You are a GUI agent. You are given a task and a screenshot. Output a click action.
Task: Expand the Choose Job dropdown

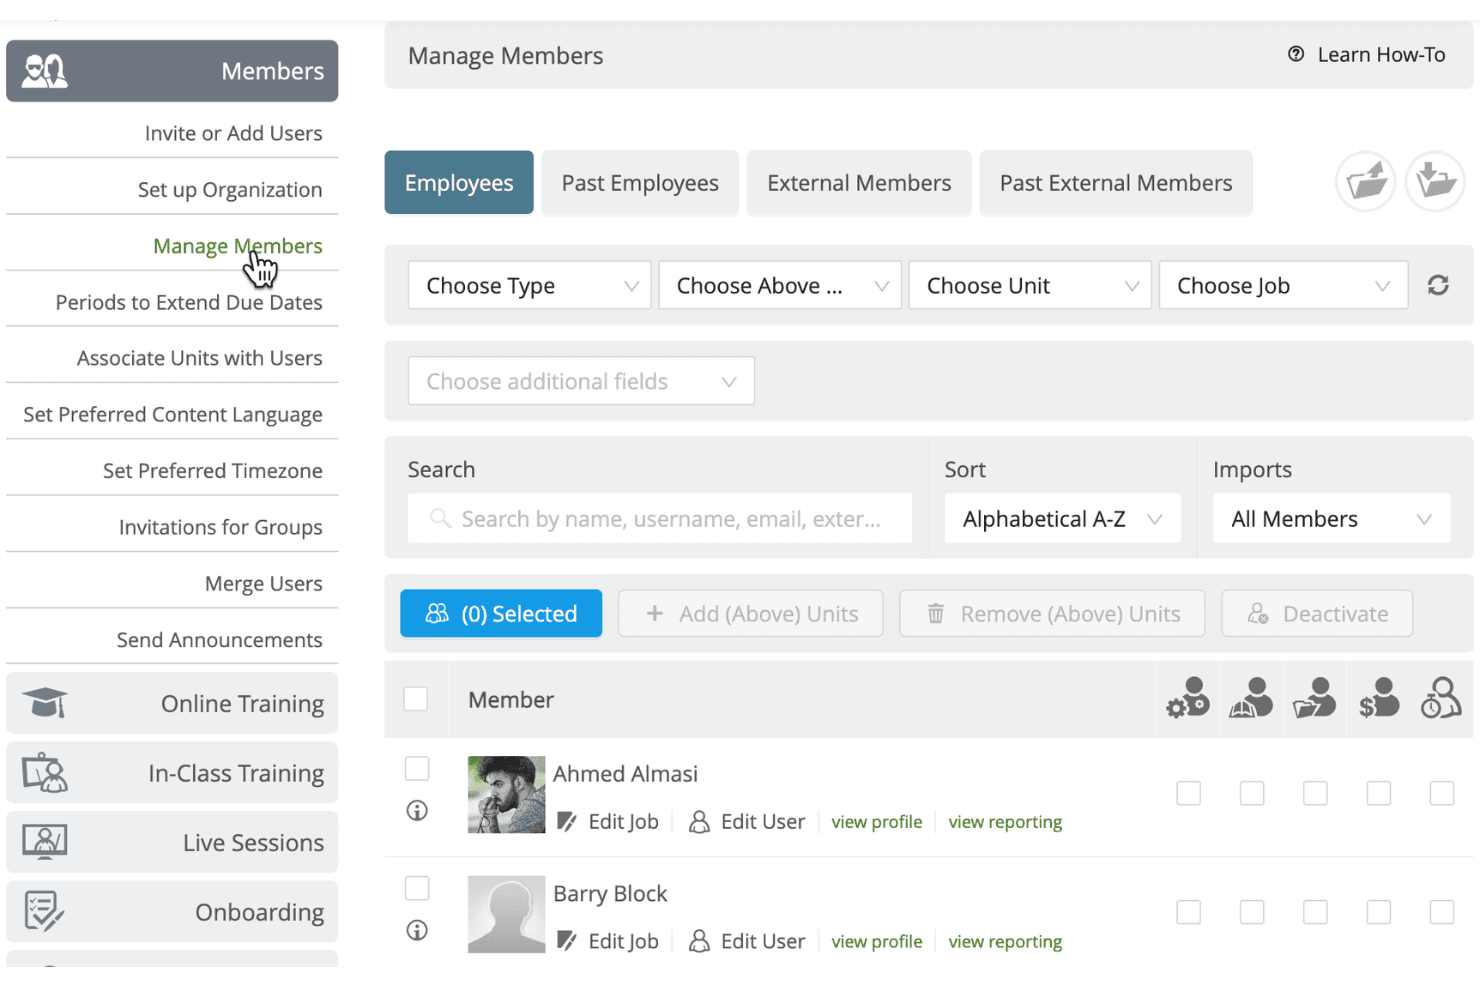coord(1284,286)
